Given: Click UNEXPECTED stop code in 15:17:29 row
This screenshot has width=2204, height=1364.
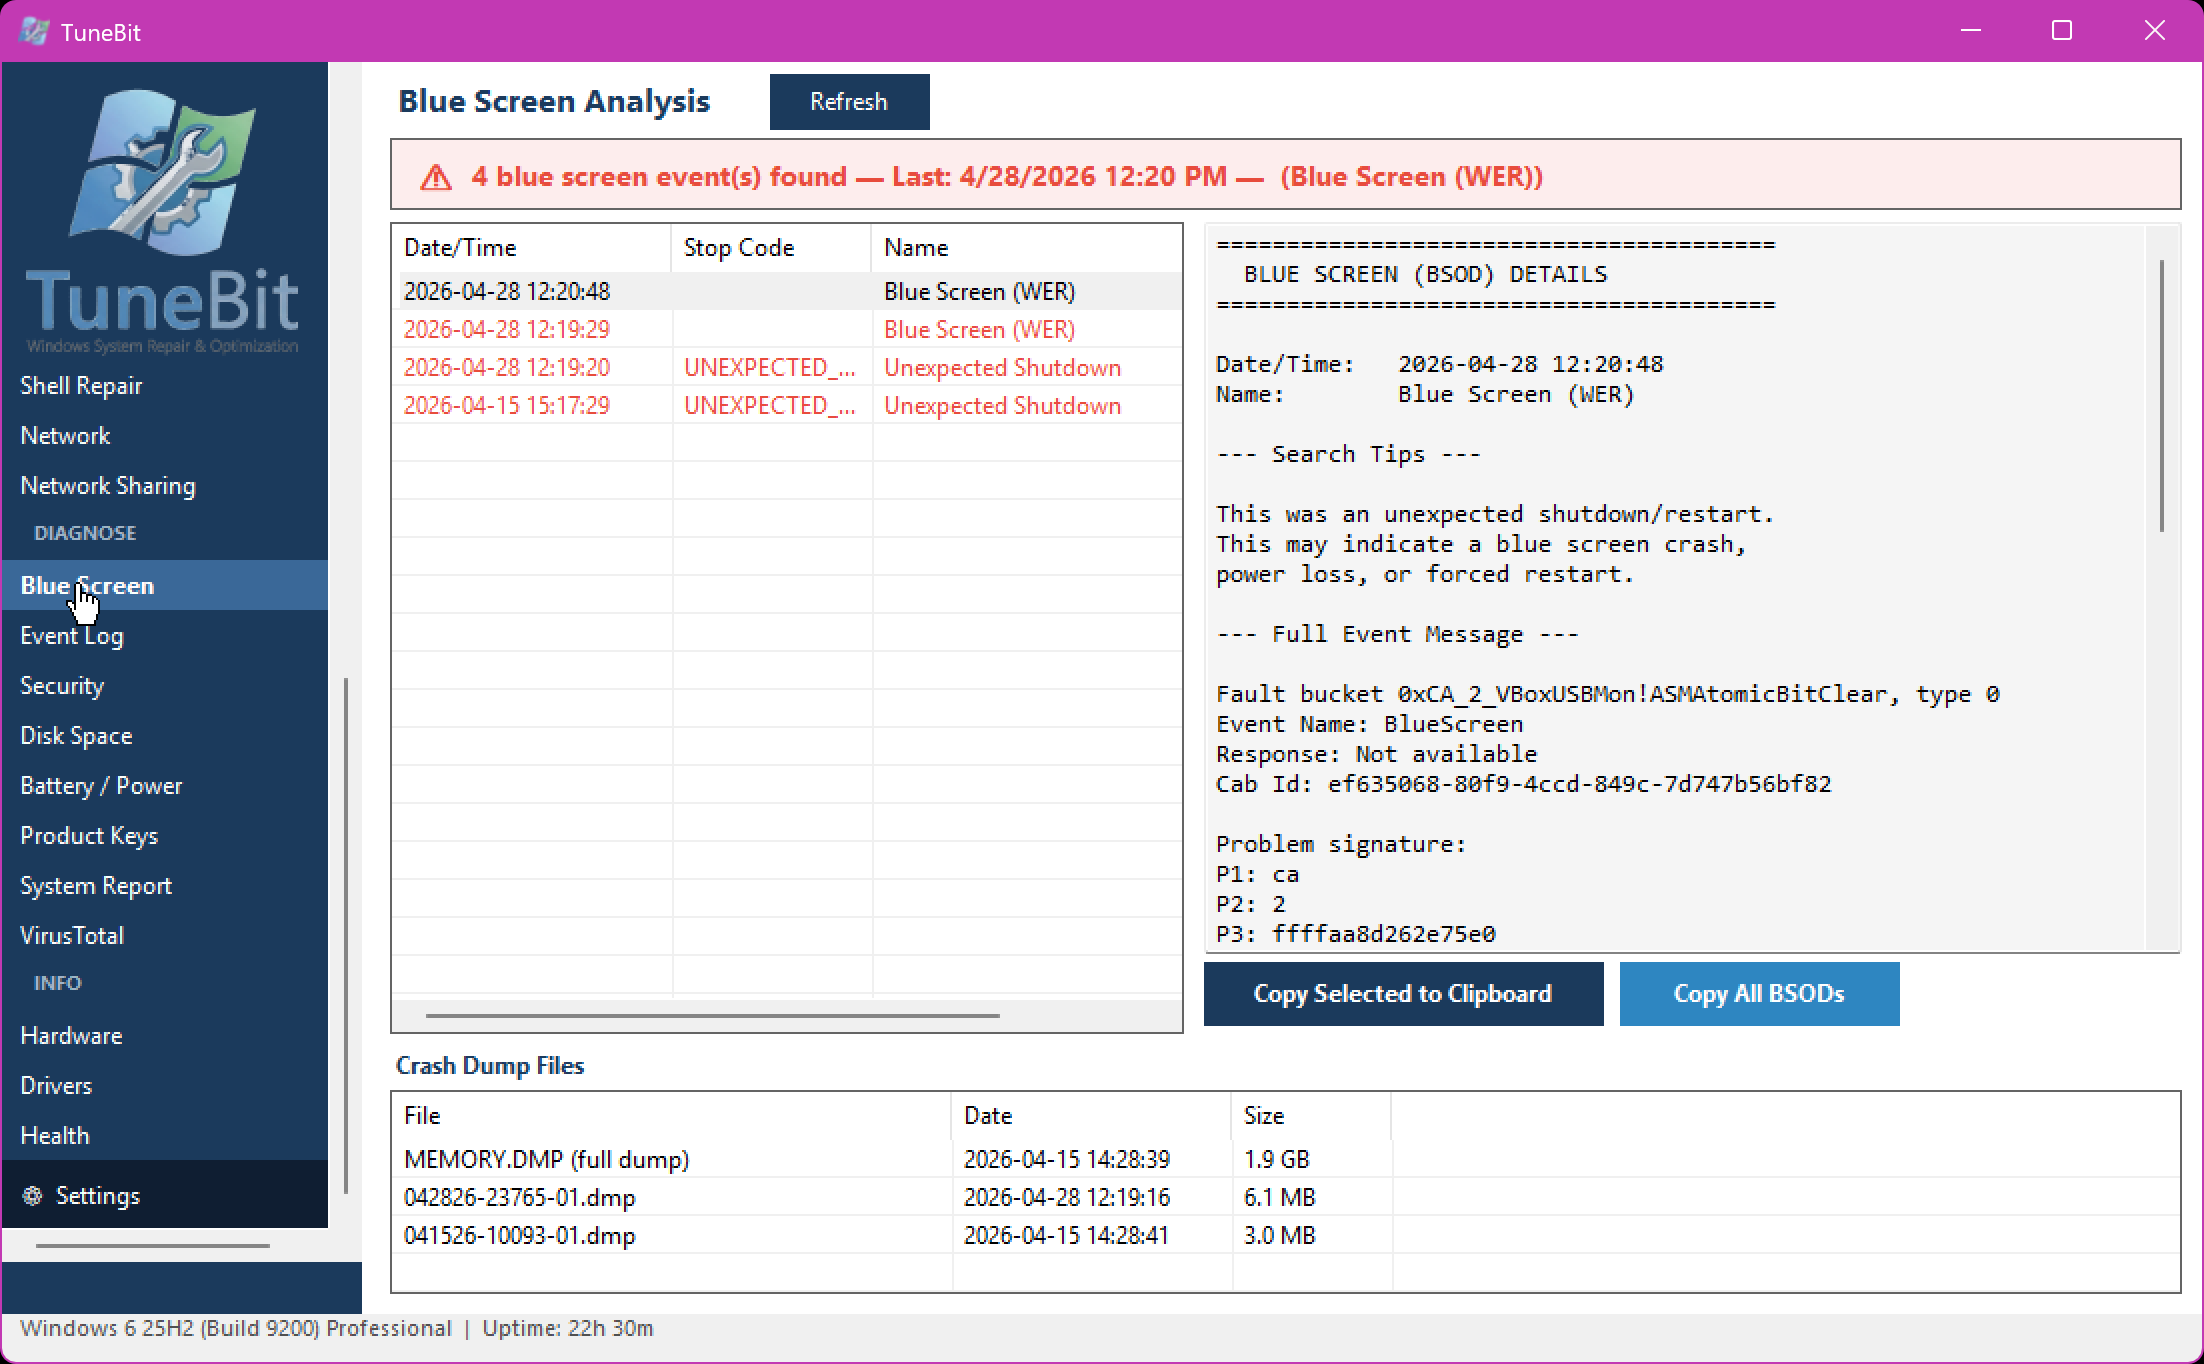Looking at the screenshot, I should [x=769, y=405].
